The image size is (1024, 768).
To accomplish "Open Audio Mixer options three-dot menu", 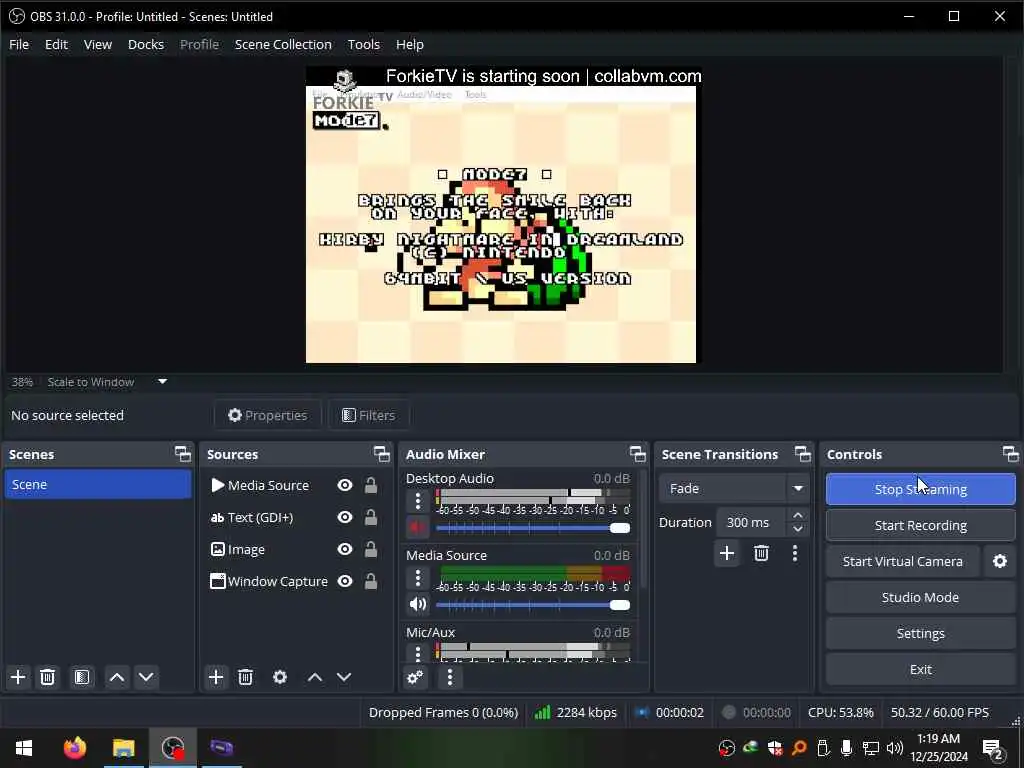I will coord(450,677).
